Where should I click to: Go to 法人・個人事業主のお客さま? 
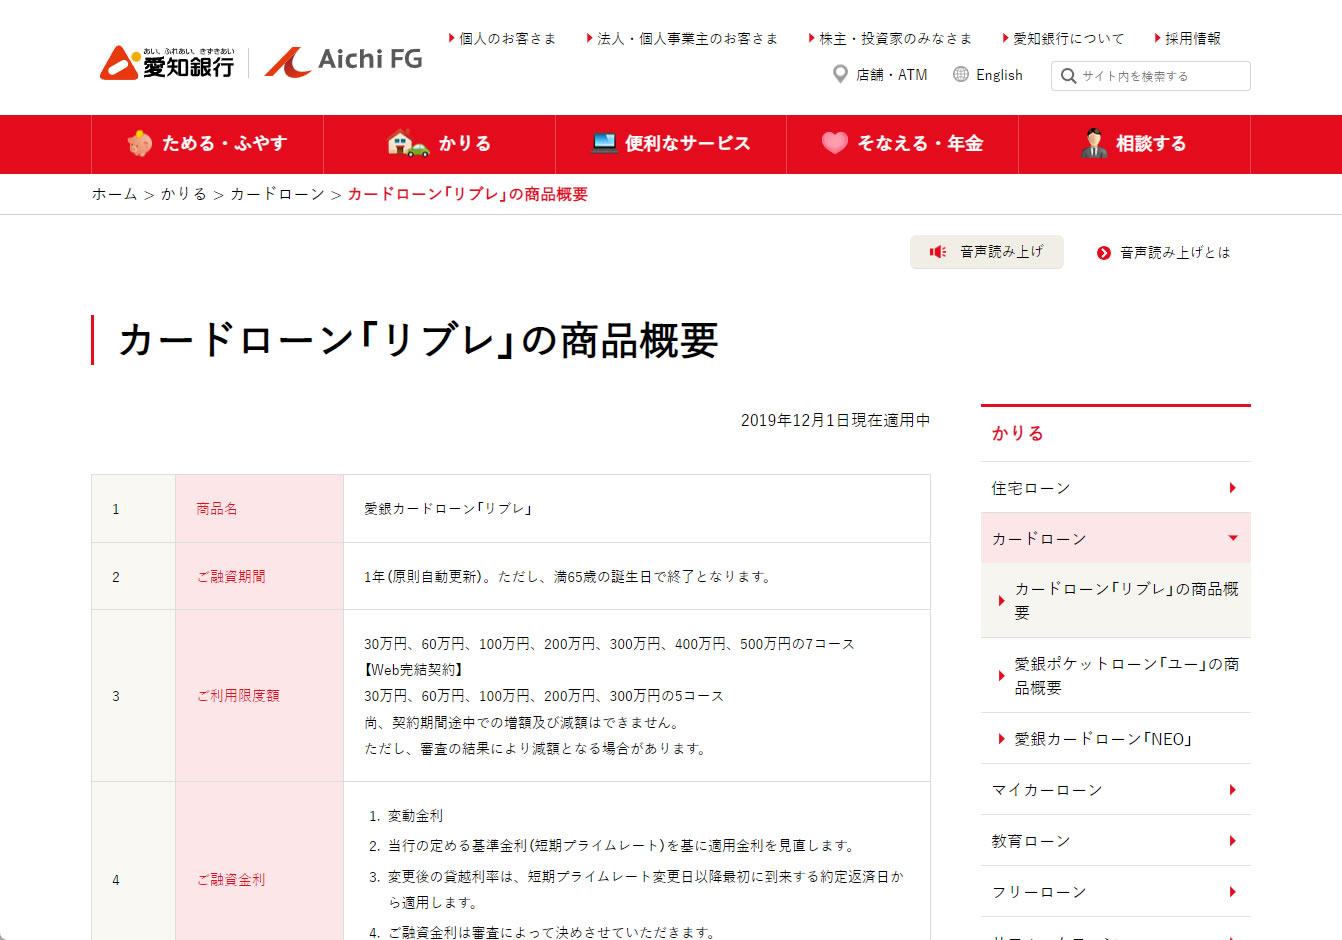[x=682, y=38]
